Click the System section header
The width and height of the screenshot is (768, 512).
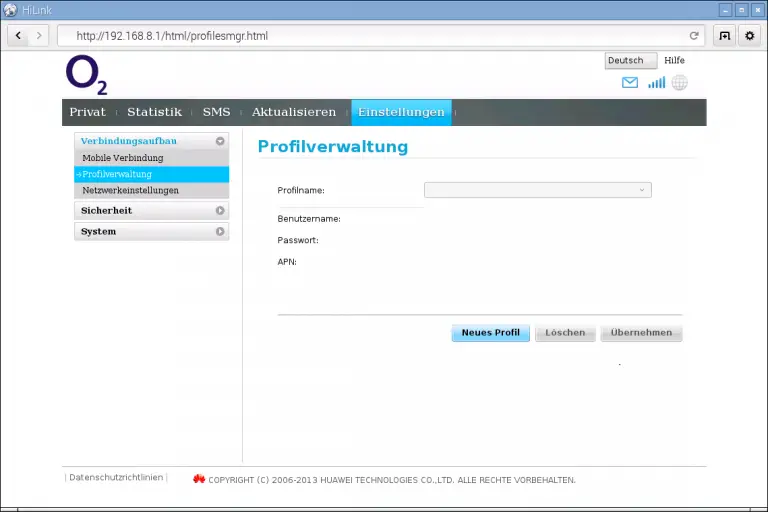(151, 232)
